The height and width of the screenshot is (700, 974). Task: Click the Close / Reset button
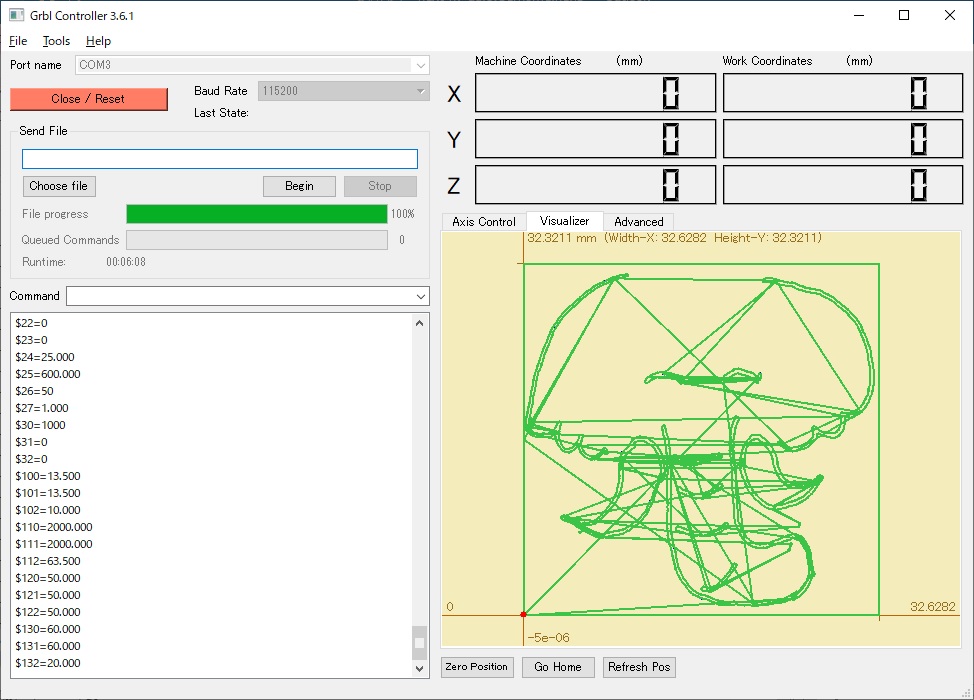coord(88,99)
